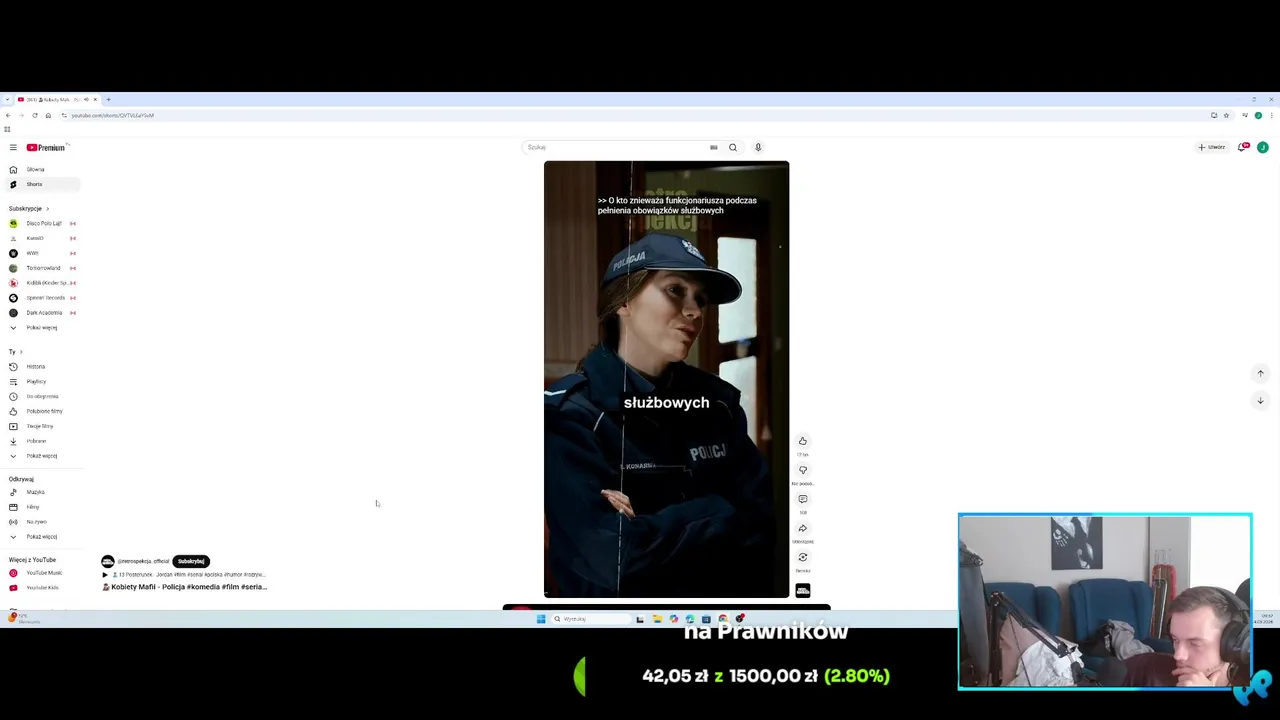Open the Short's sound source thumbnail

pyautogui.click(x=802, y=590)
